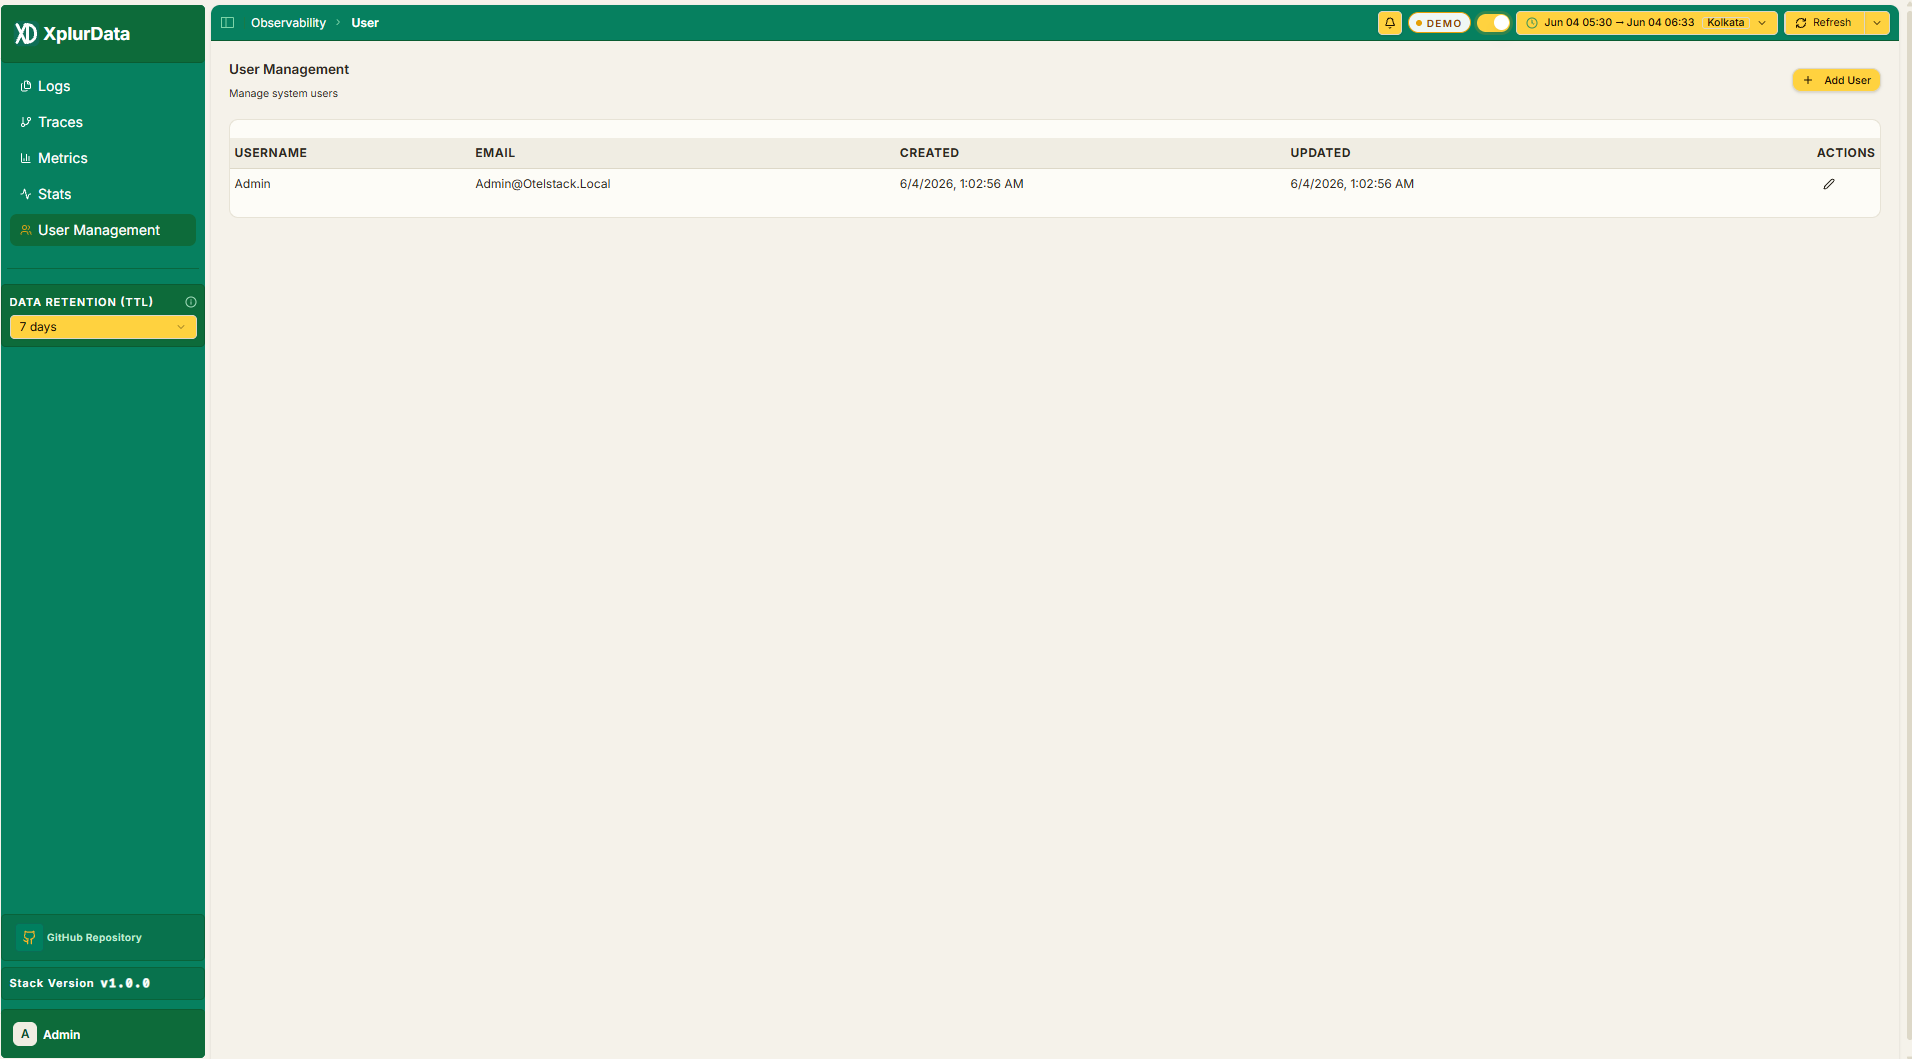Click the DEMO badge
Image resolution: width=1912 pixels, height=1059 pixels.
pyautogui.click(x=1439, y=23)
